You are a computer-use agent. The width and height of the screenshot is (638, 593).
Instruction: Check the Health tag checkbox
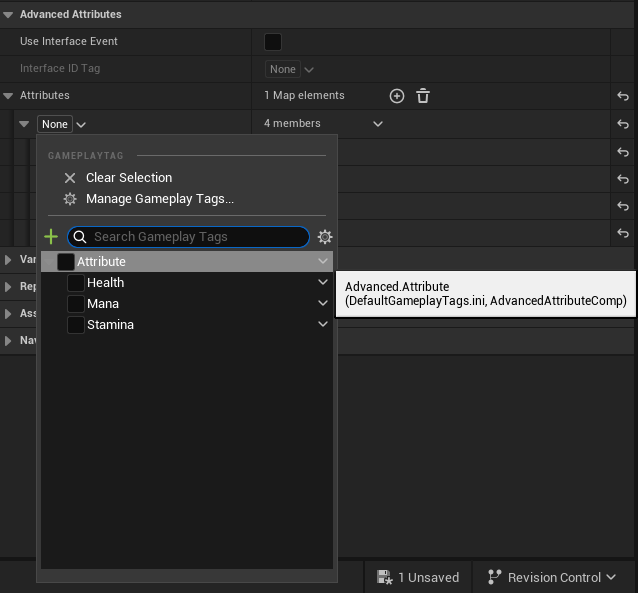click(x=76, y=283)
